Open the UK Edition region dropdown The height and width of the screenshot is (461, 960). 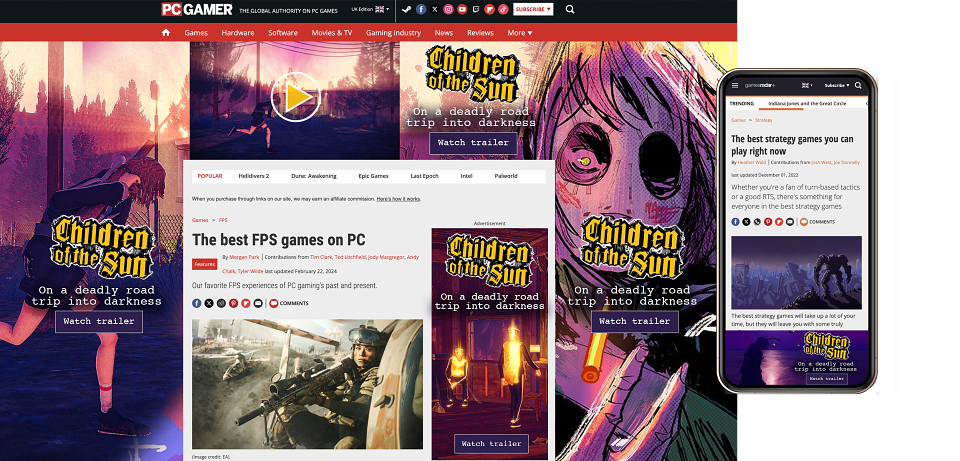(370, 9)
